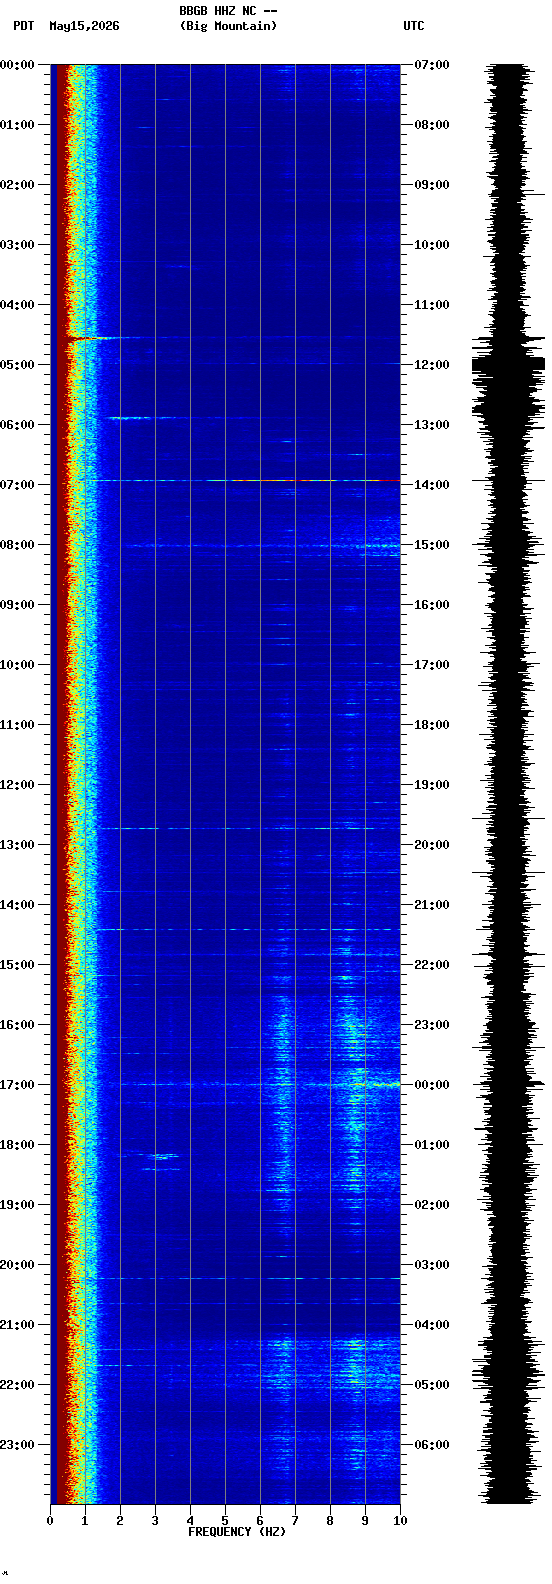Click the 'UTC' timezone label
552x1584 pixels.
(x=414, y=26)
